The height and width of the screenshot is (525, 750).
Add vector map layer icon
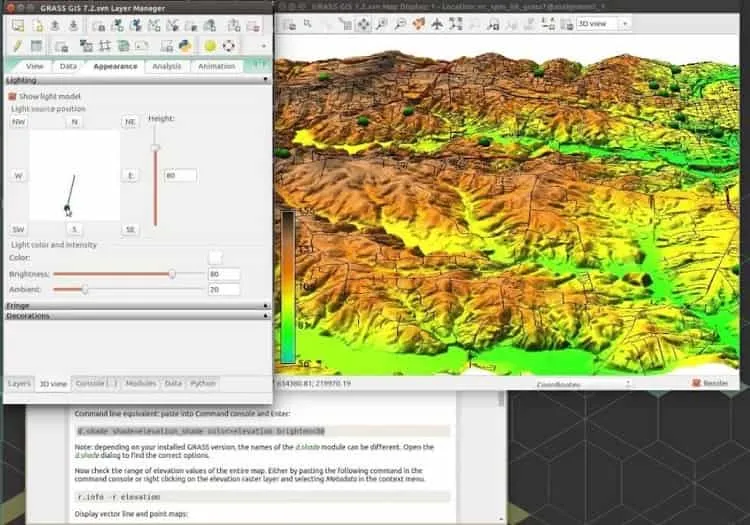[154, 25]
